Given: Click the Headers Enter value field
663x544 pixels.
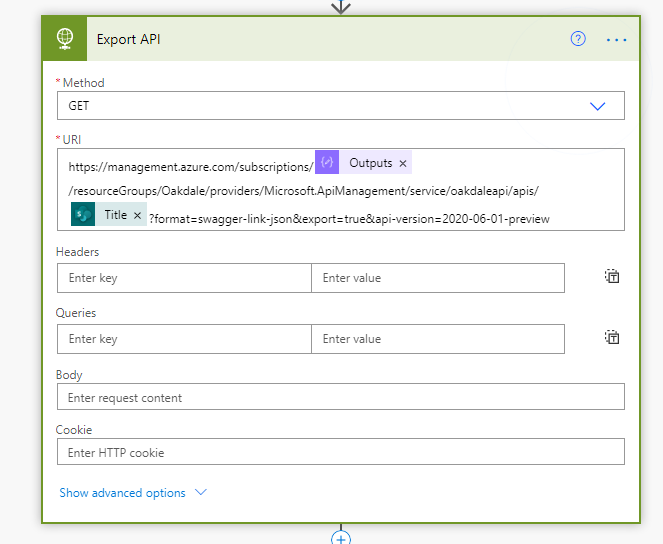Looking at the screenshot, I should [x=438, y=278].
